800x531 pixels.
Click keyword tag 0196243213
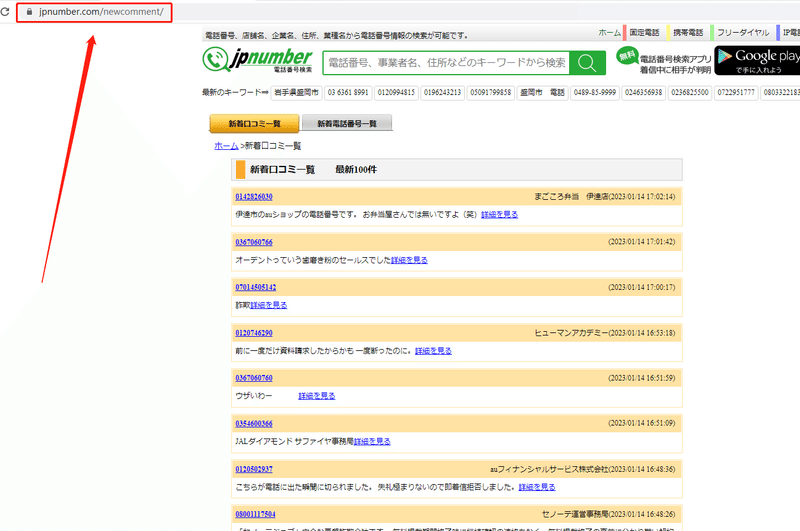tap(442, 93)
